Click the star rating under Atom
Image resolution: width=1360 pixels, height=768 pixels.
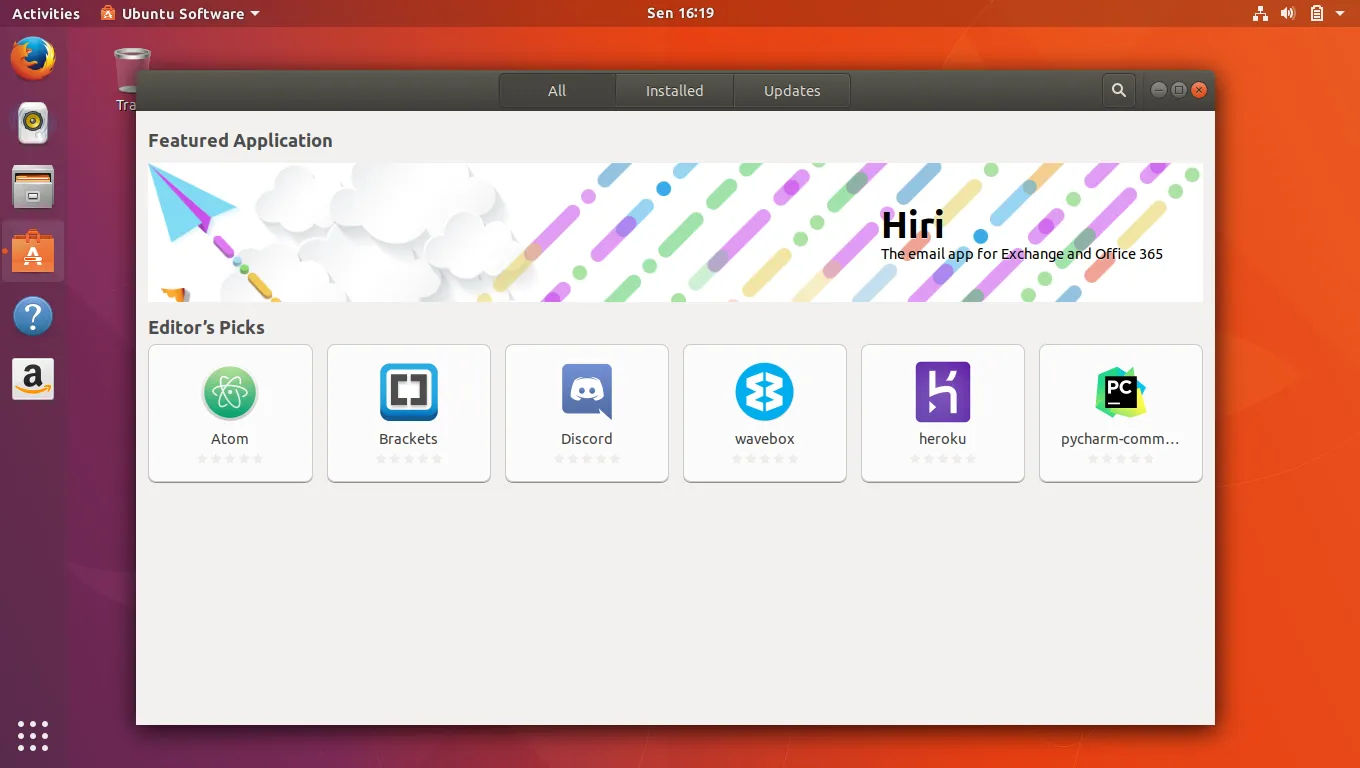(230, 459)
